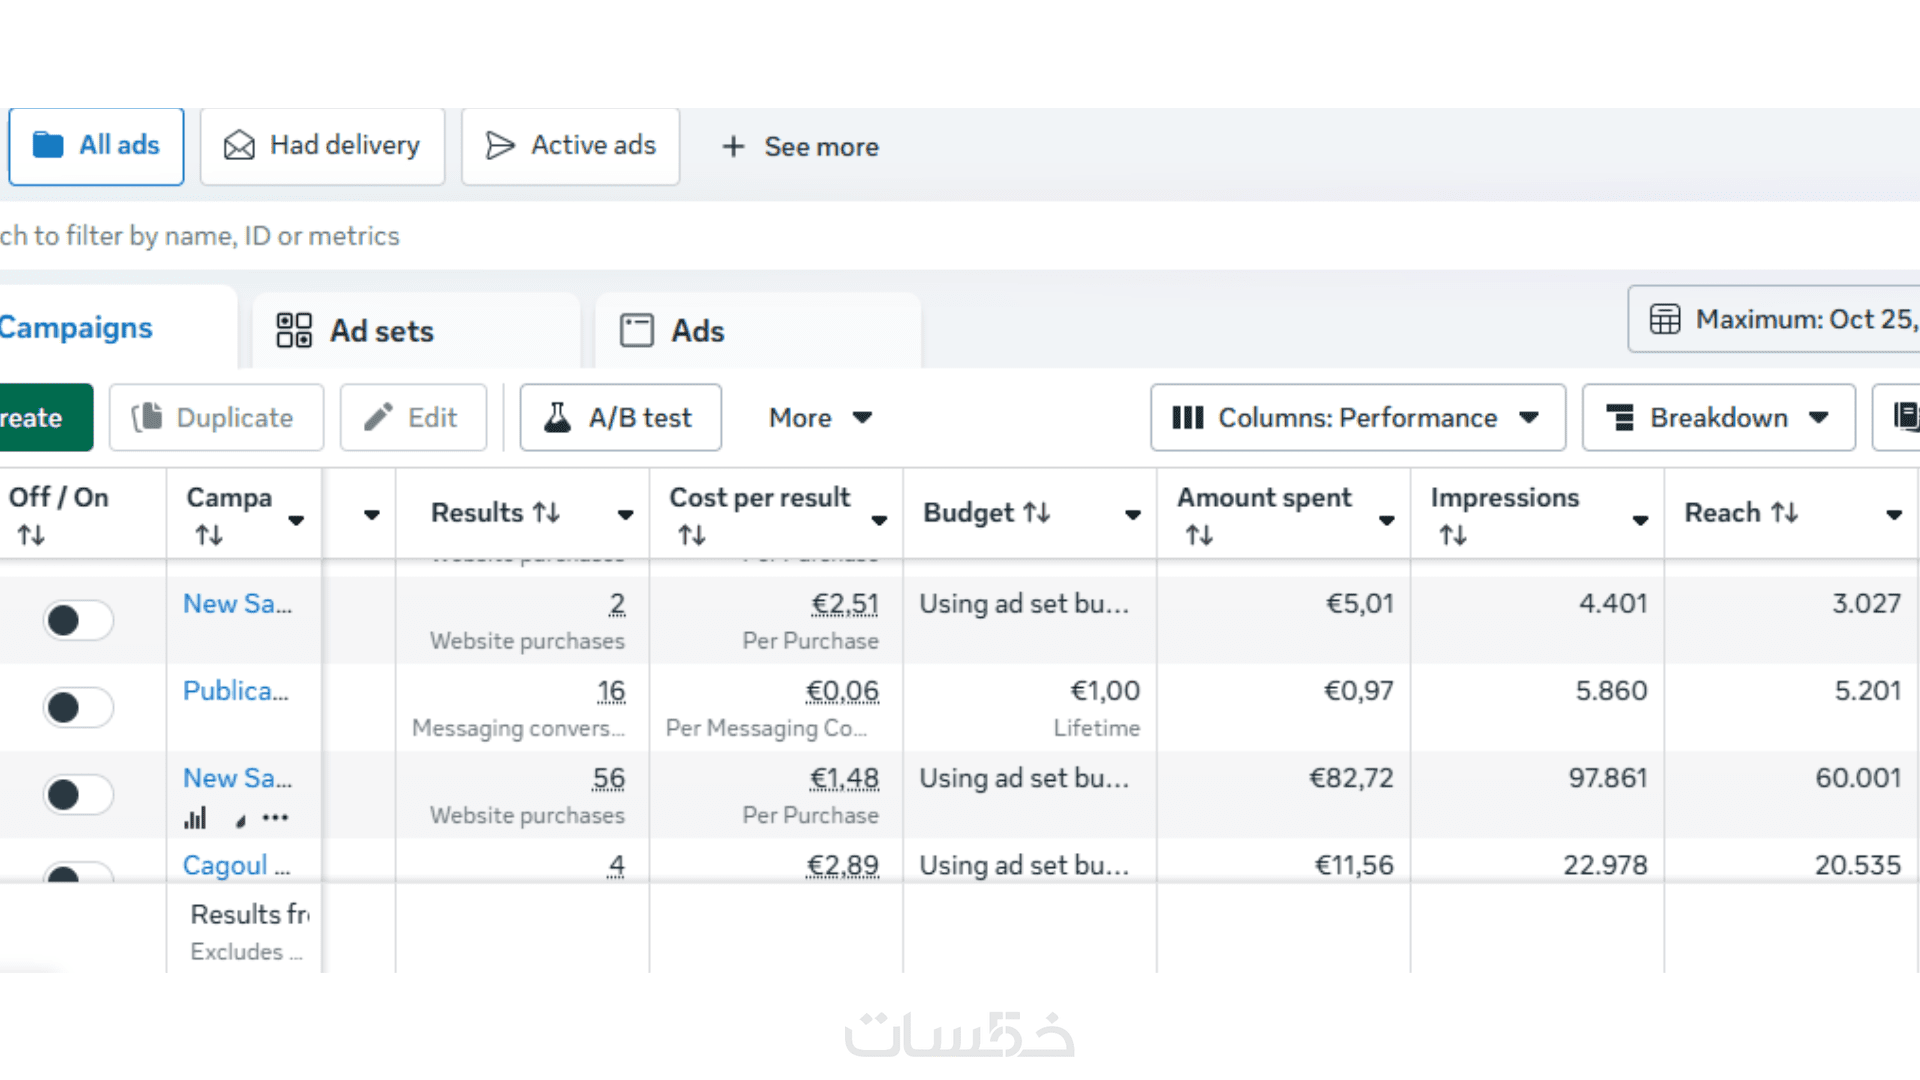Viewport: 1920px width, 1080px height.
Task: Expand the More dropdown menu
Action: [820, 418]
